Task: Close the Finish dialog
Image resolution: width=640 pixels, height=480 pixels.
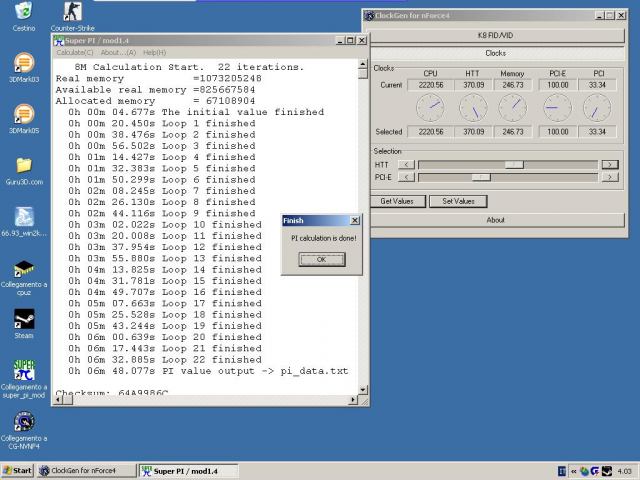Action: pos(355,220)
